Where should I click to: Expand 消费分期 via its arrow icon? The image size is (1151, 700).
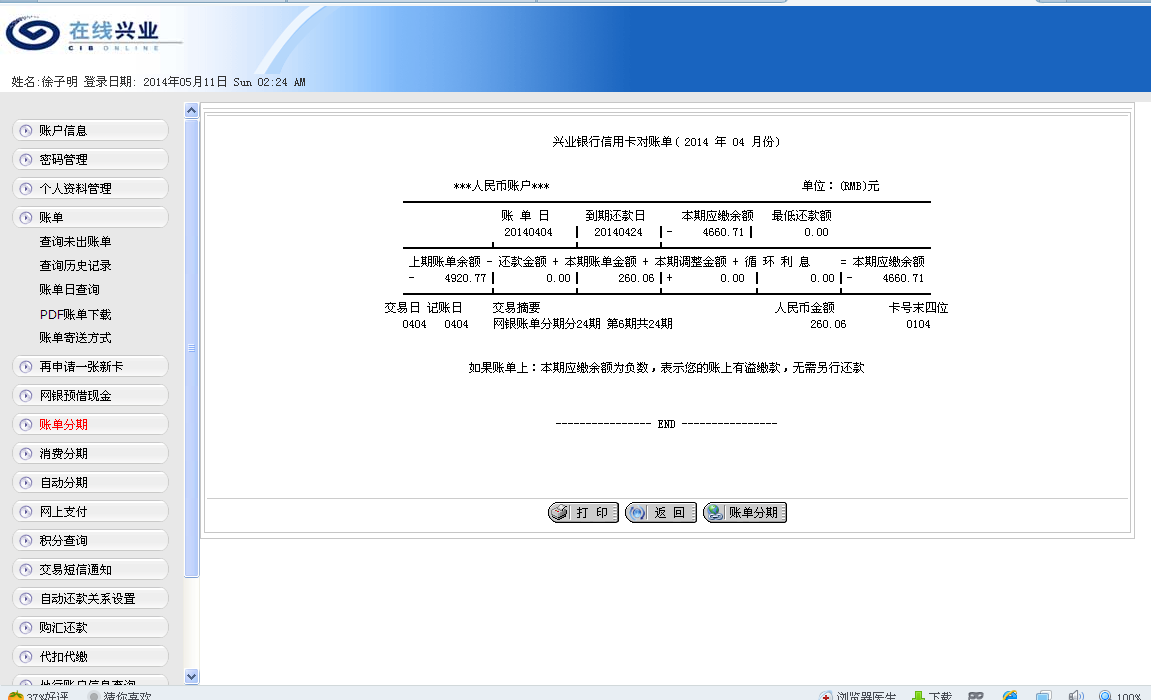(26, 453)
